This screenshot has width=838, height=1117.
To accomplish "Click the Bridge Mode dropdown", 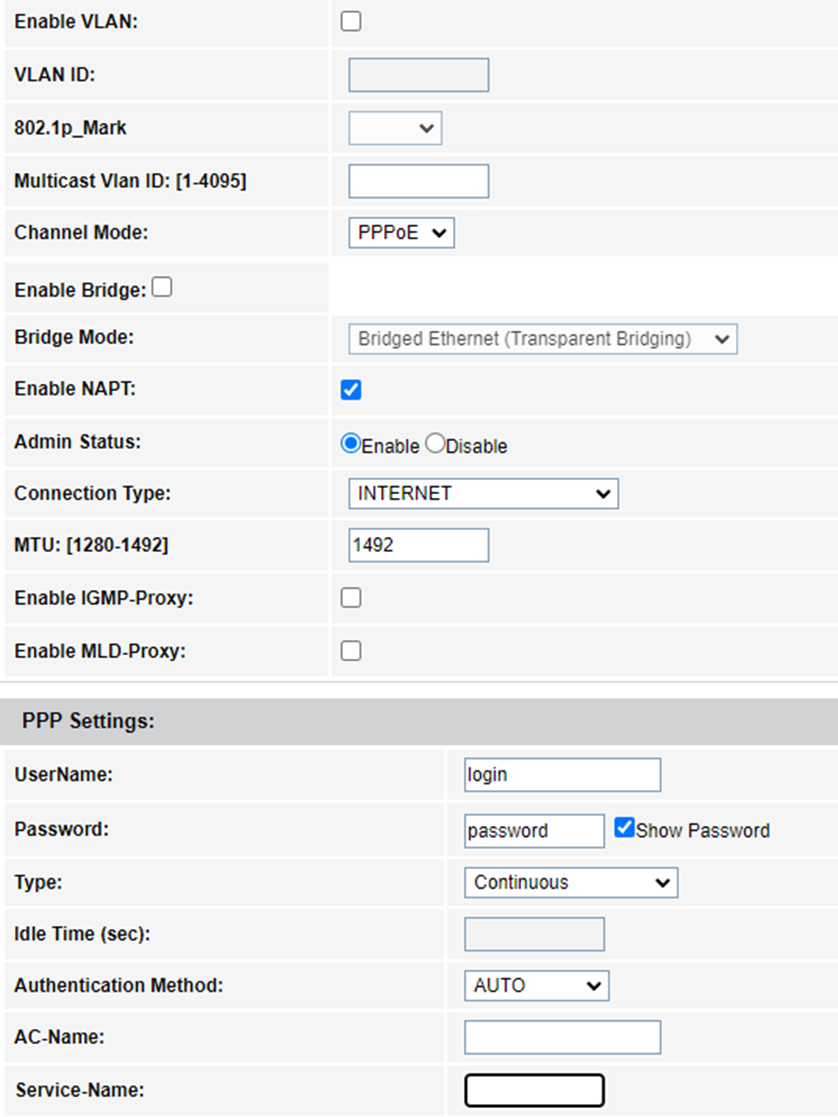I will point(543,339).
